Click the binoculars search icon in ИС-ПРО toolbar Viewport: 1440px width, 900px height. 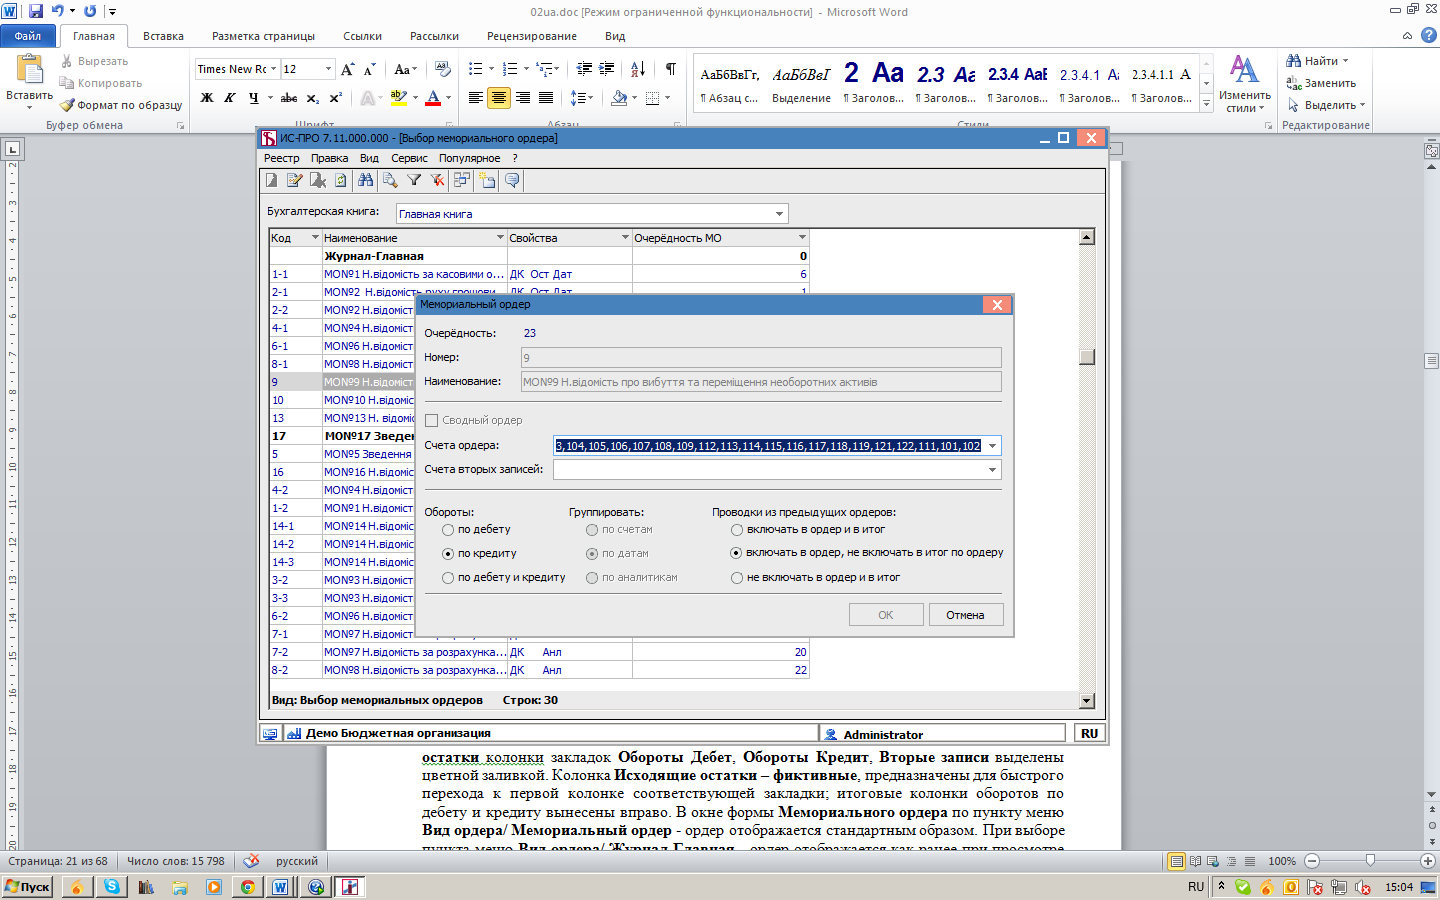point(366,180)
